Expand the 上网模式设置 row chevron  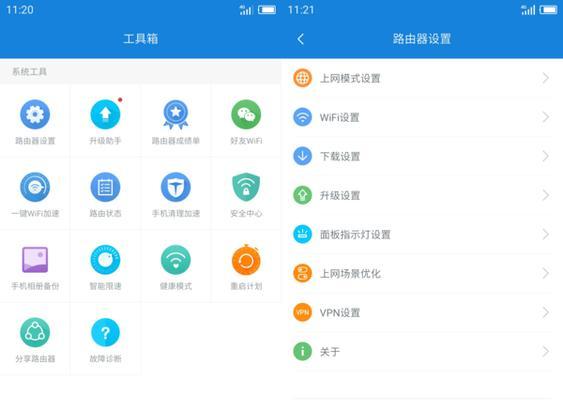coord(546,78)
